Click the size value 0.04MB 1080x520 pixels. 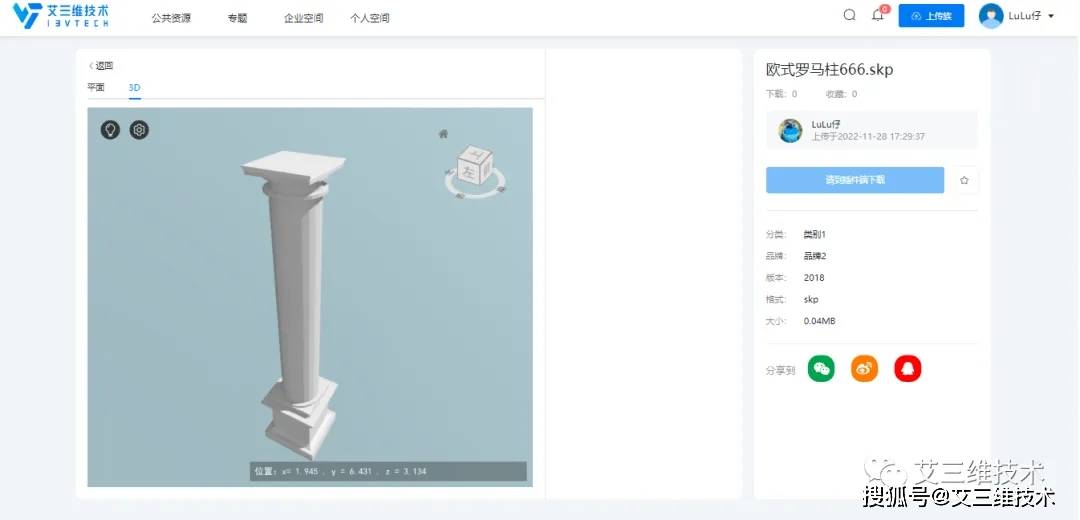tap(819, 321)
